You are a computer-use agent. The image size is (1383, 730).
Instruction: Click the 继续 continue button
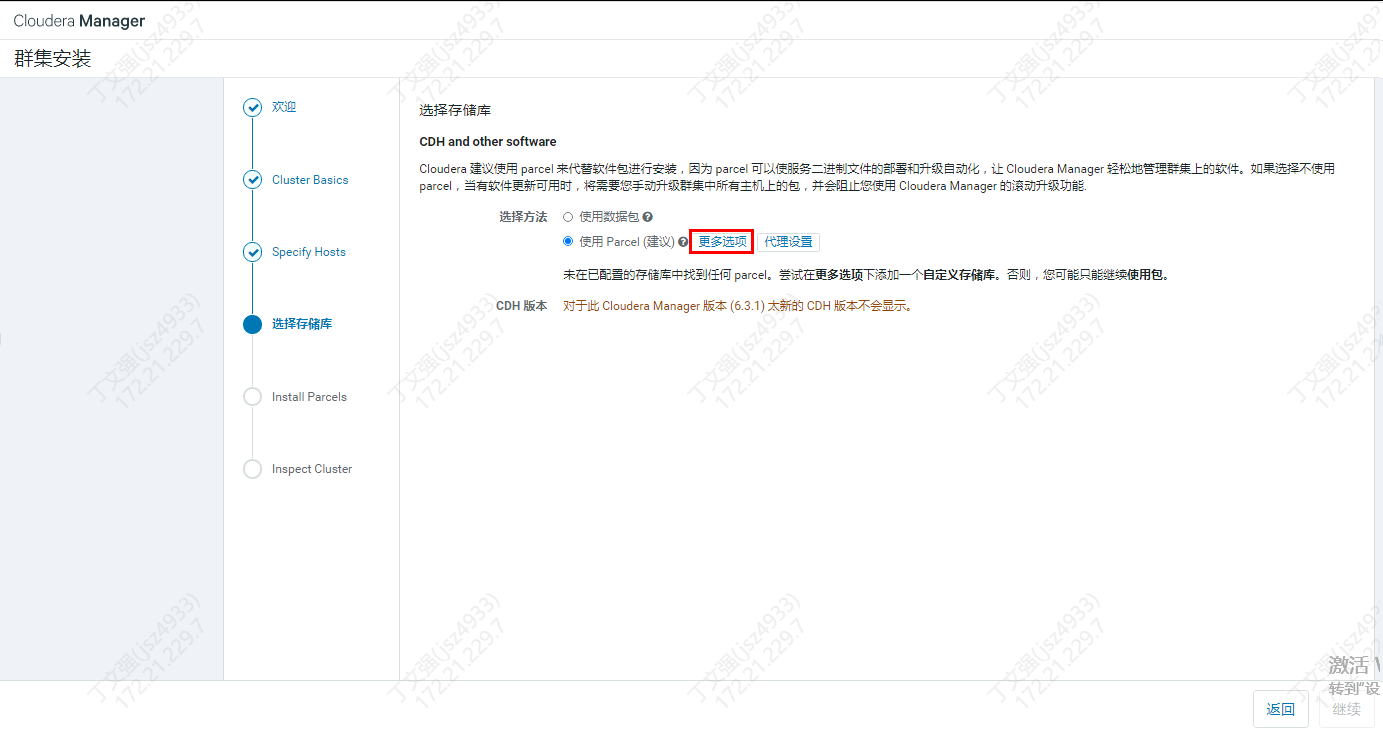point(1347,709)
